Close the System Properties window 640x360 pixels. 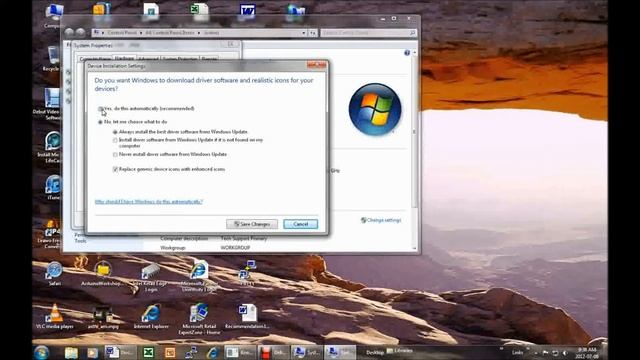(231, 44)
